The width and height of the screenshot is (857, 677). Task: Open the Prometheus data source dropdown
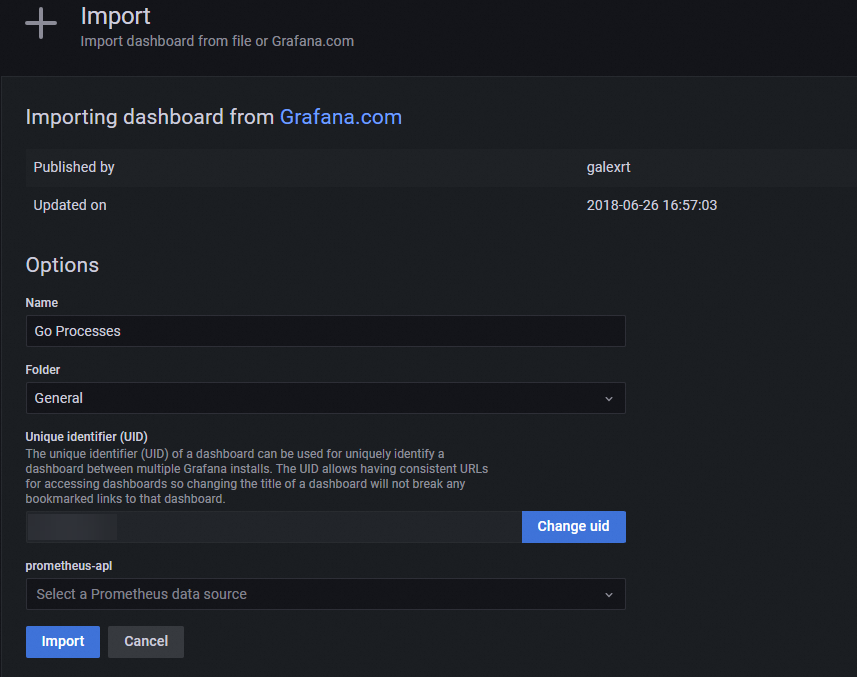click(325, 594)
